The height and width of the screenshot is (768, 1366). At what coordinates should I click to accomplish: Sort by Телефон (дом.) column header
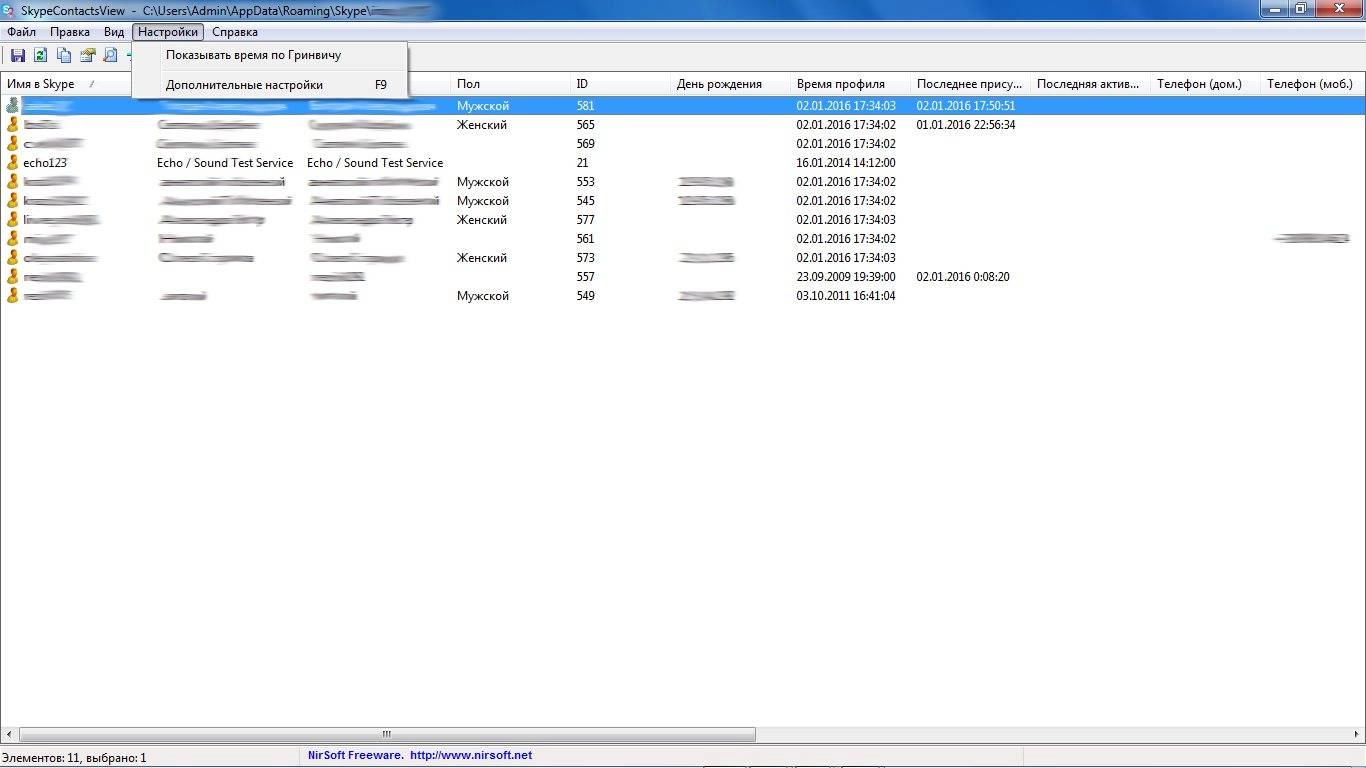1205,84
